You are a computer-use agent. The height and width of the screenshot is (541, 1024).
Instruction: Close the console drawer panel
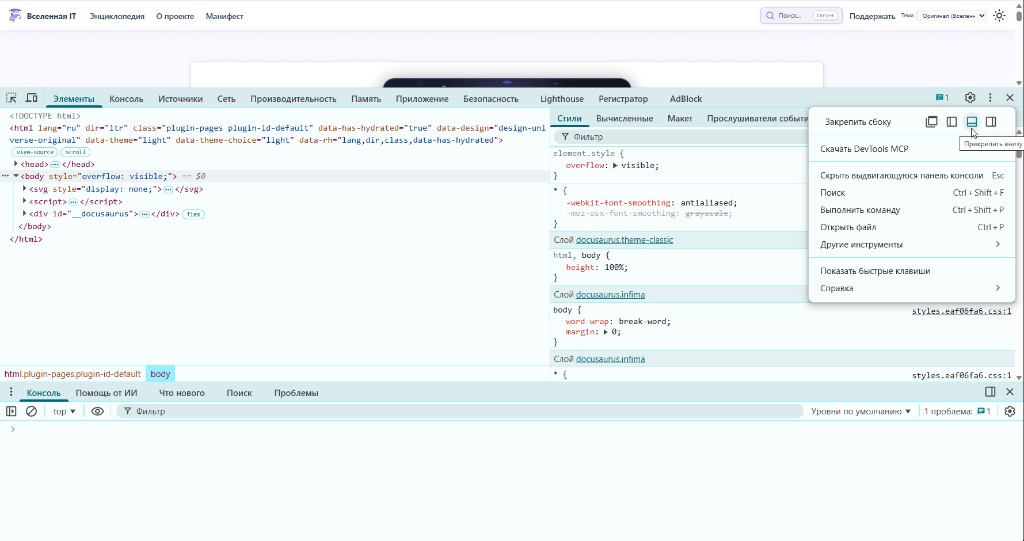[1010, 392]
